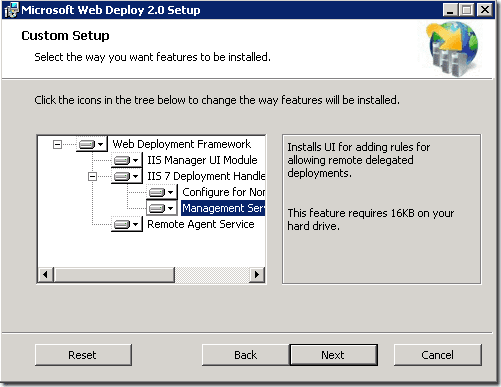Open Configure for Non install-option dropdown

click(x=162, y=192)
